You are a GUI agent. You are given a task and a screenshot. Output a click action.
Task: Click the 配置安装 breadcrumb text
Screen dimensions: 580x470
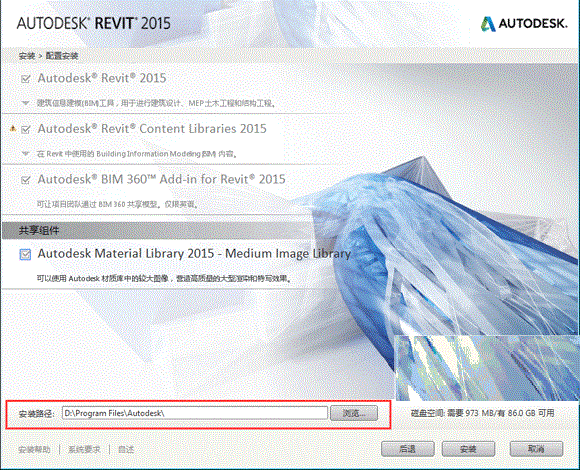(62, 56)
